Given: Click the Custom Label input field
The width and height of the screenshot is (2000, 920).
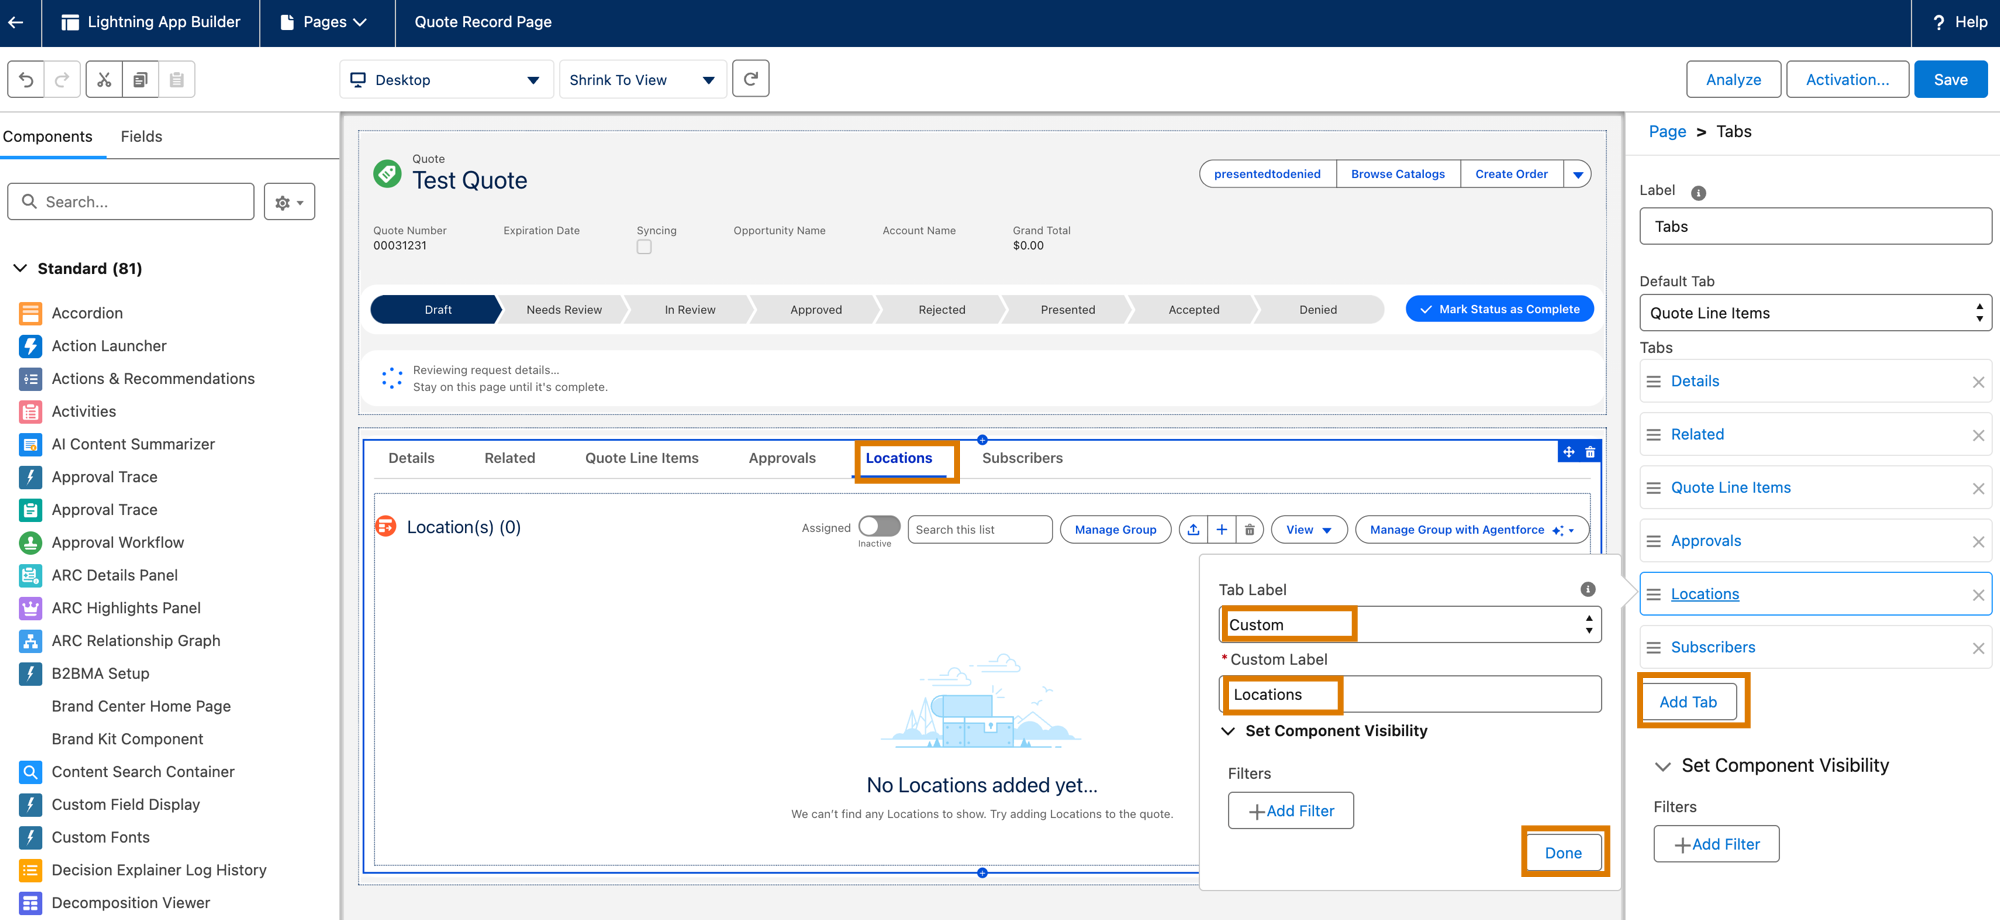Looking at the screenshot, I should point(1410,695).
